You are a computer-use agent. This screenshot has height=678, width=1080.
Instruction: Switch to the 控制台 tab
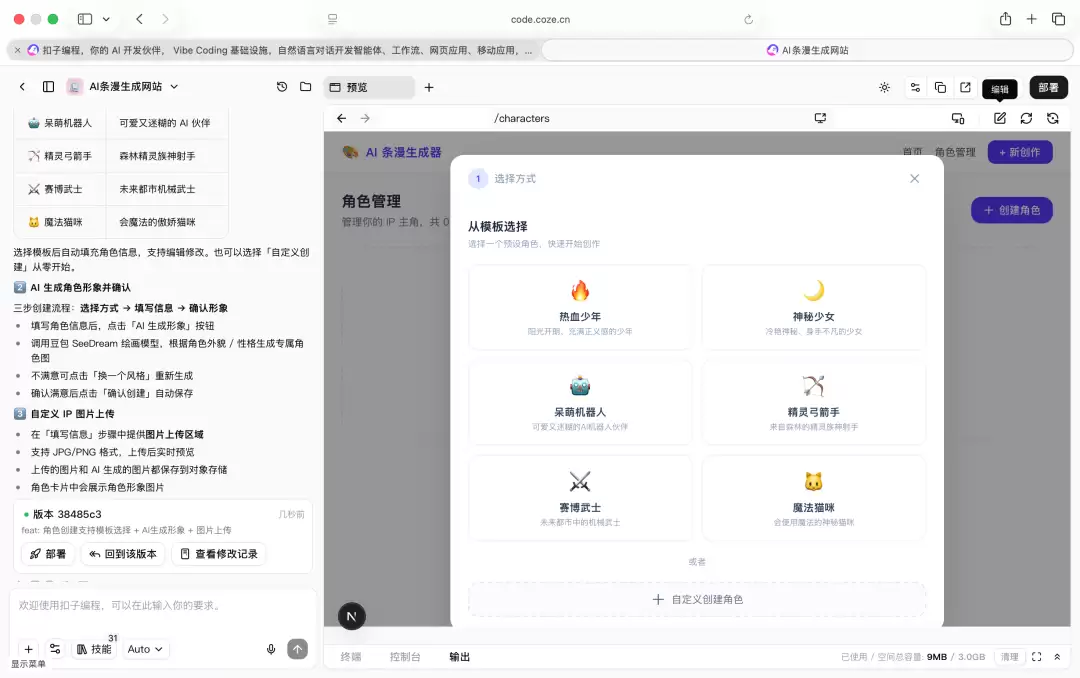pos(405,657)
